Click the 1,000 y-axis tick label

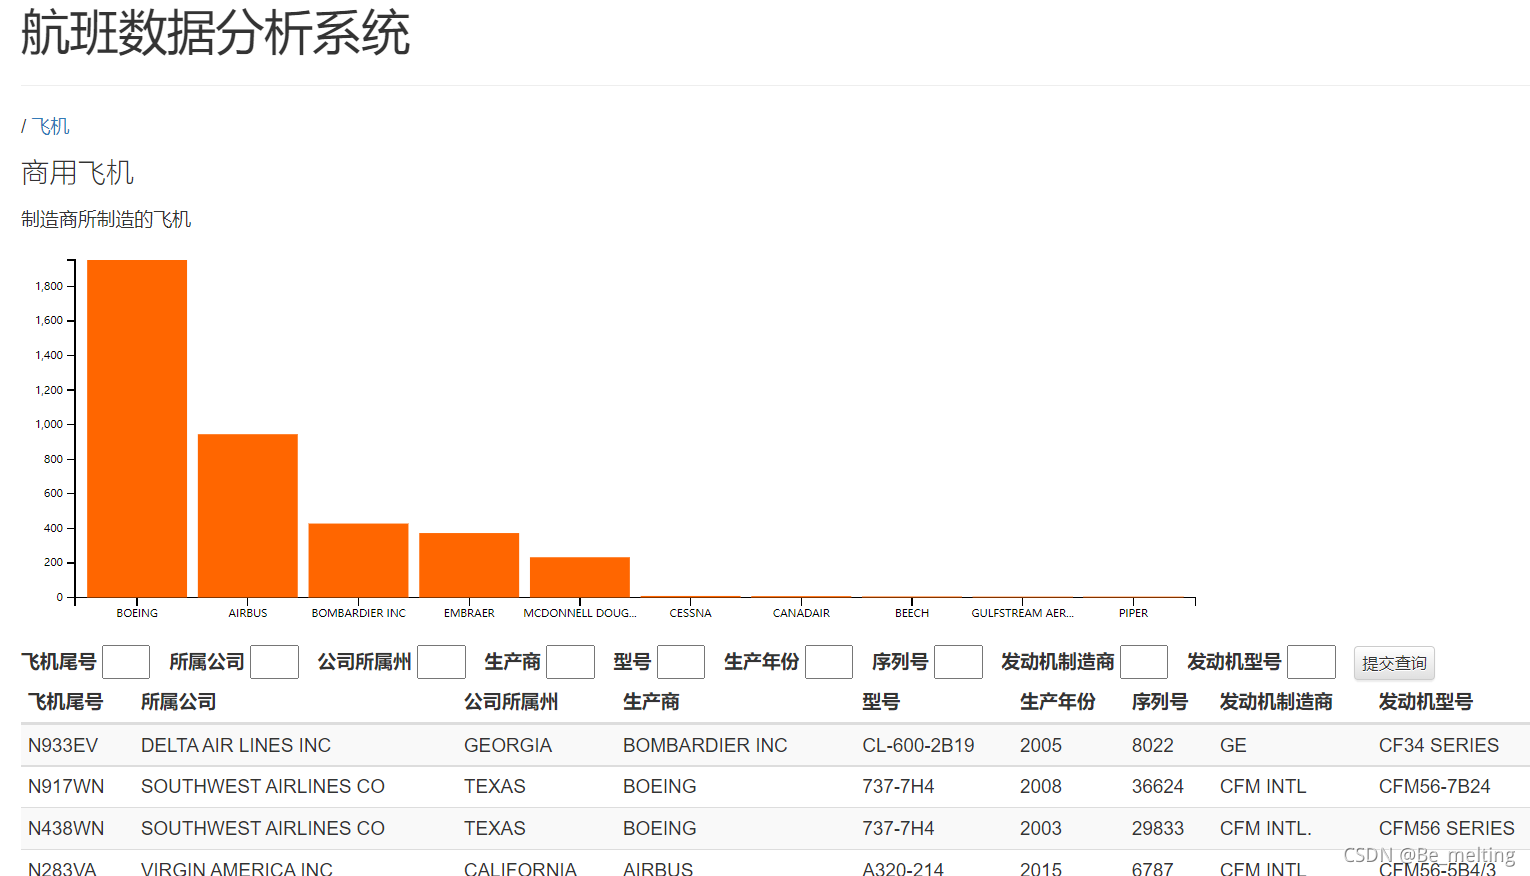[49, 424]
